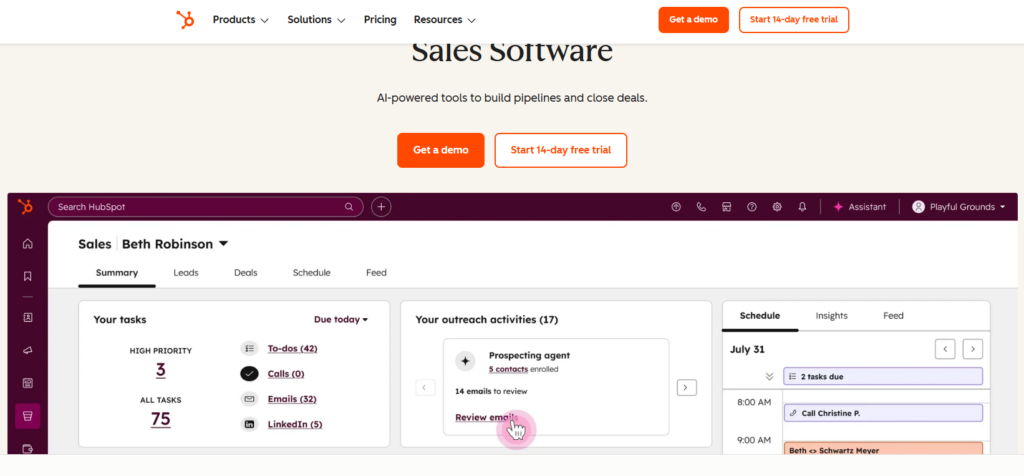This screenshot has height=476, width=1024.
Task: Open the Home icon in the dashboard sidebar
Action: coord(27,244)
